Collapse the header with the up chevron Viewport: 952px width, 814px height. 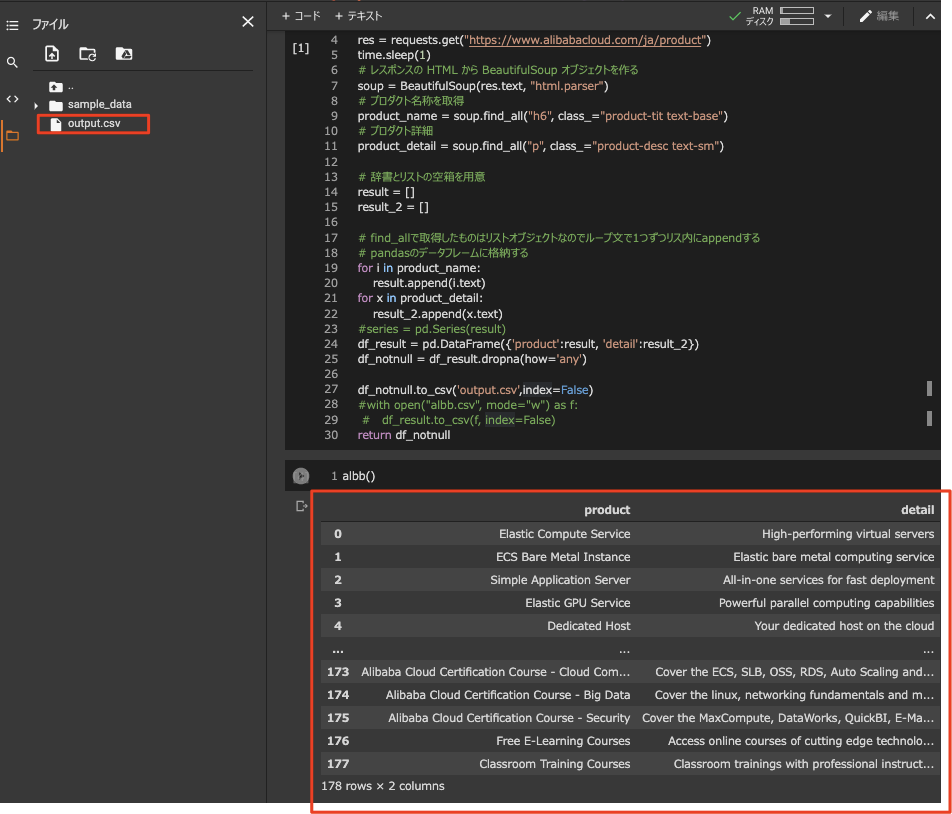[x=929, y=16]
